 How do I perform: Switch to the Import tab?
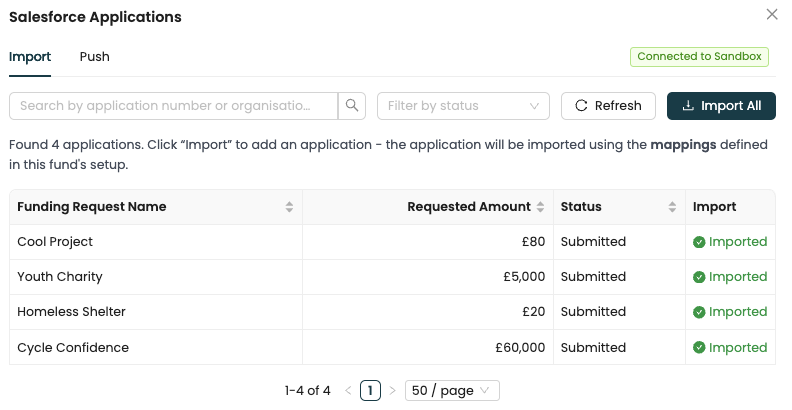click(30, 57)
